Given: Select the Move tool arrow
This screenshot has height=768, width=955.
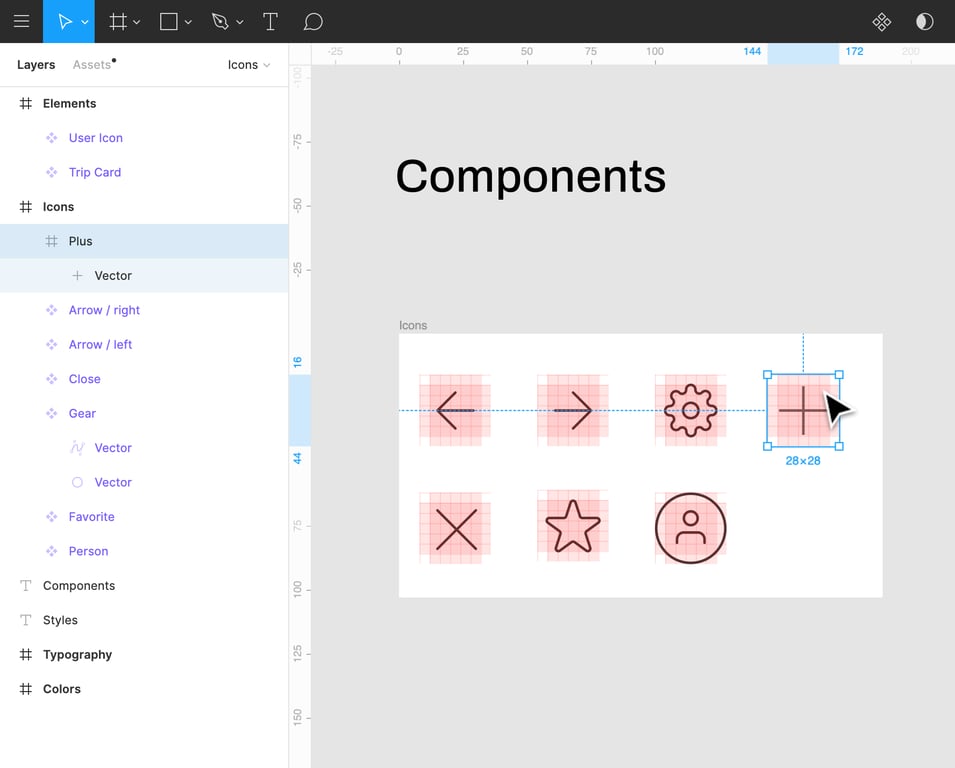Looking at the screenshot, I should [x=64, y=21].
